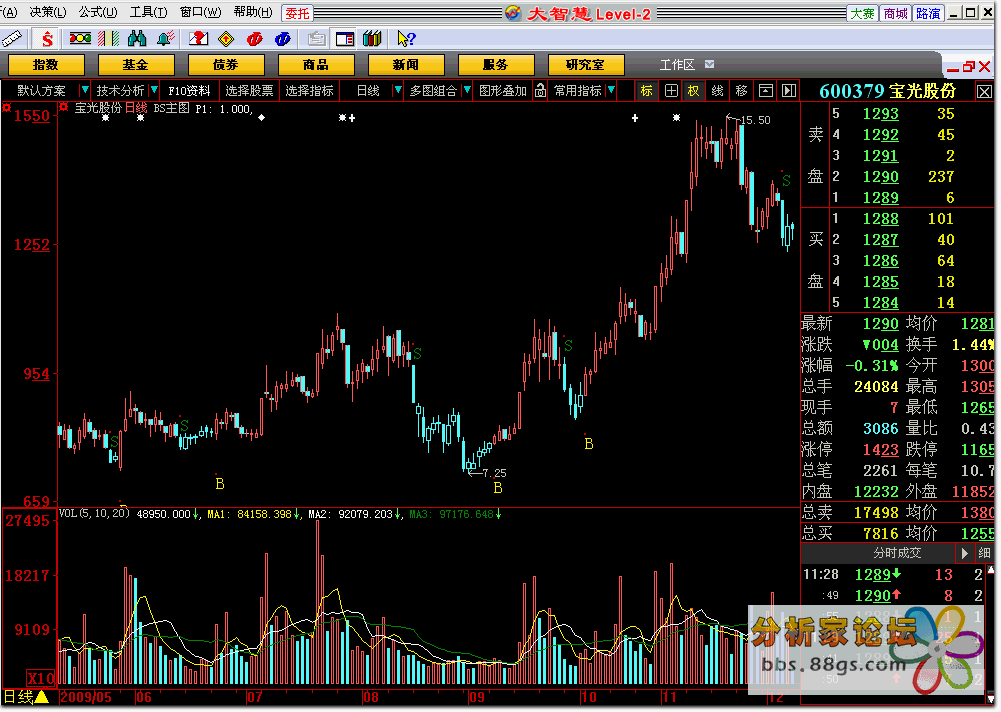Screen dimensions: 1001x712
Task: Click the skip-to-end arrow icon
Action: 789,91
